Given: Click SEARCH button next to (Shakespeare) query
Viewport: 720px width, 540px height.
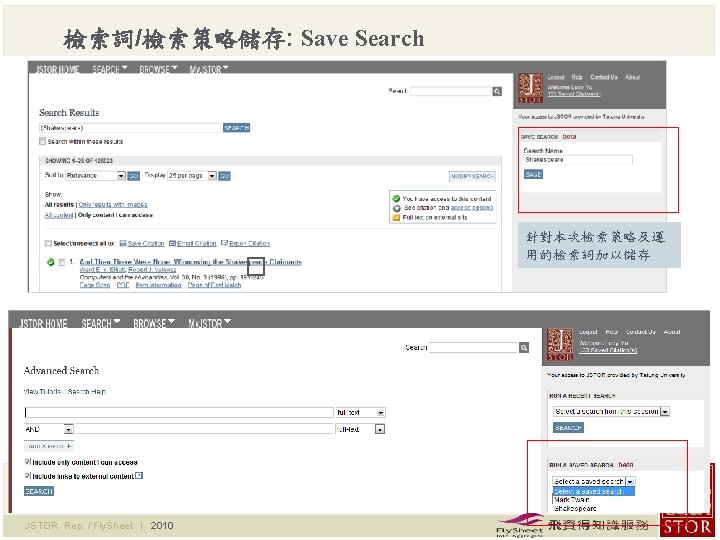Looking at the screenshot, I should coord(236,128).
